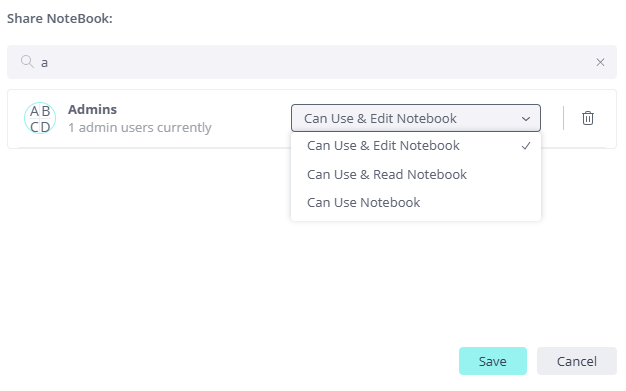Choose 'Can Use & Read Notebook' option
The width and height of the screenshot is (626, 391).
(416, 175)
